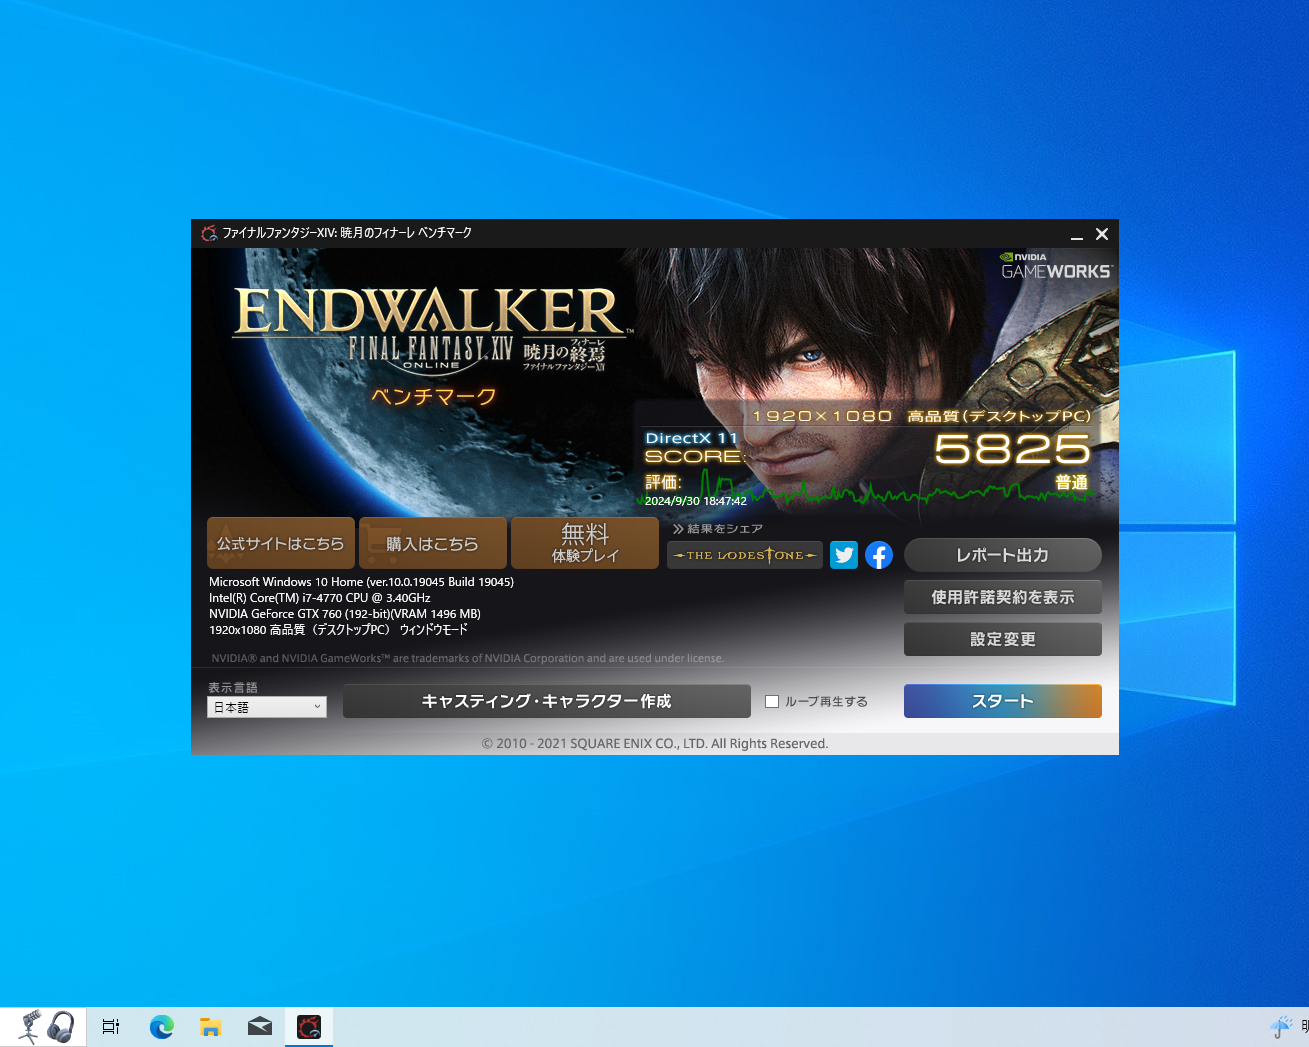Share the result on Facebook
The image size is (1309, 1047).
pyautogui.click(x=879, y=555)
